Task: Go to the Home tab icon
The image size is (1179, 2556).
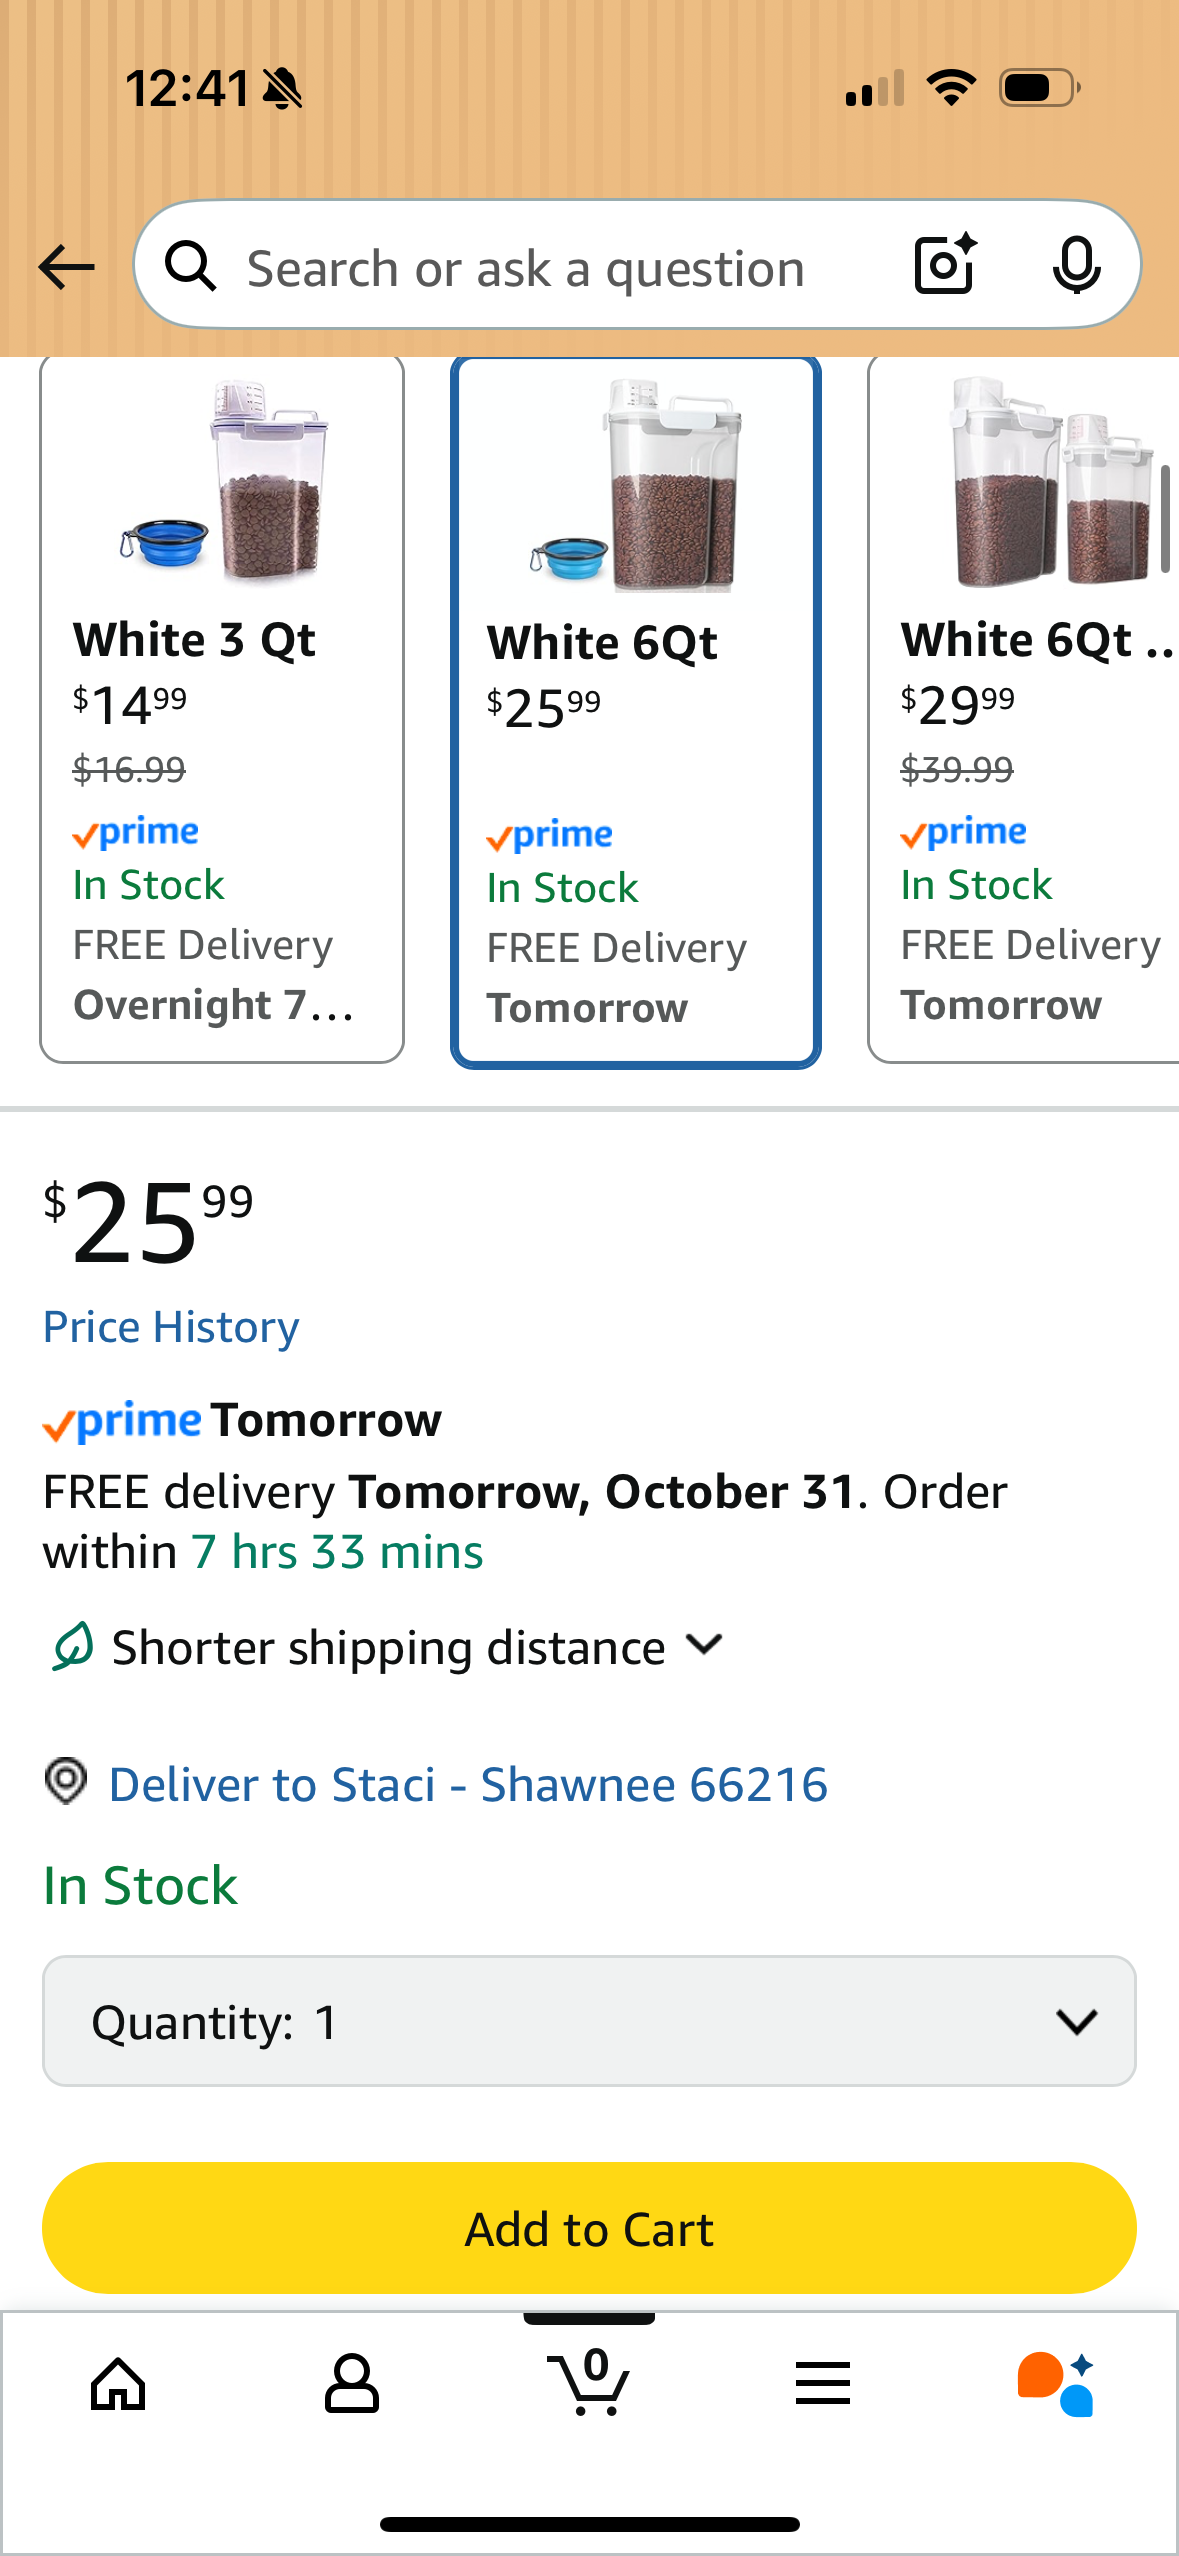Action: pyautogui.click(x=118, y=2384)
